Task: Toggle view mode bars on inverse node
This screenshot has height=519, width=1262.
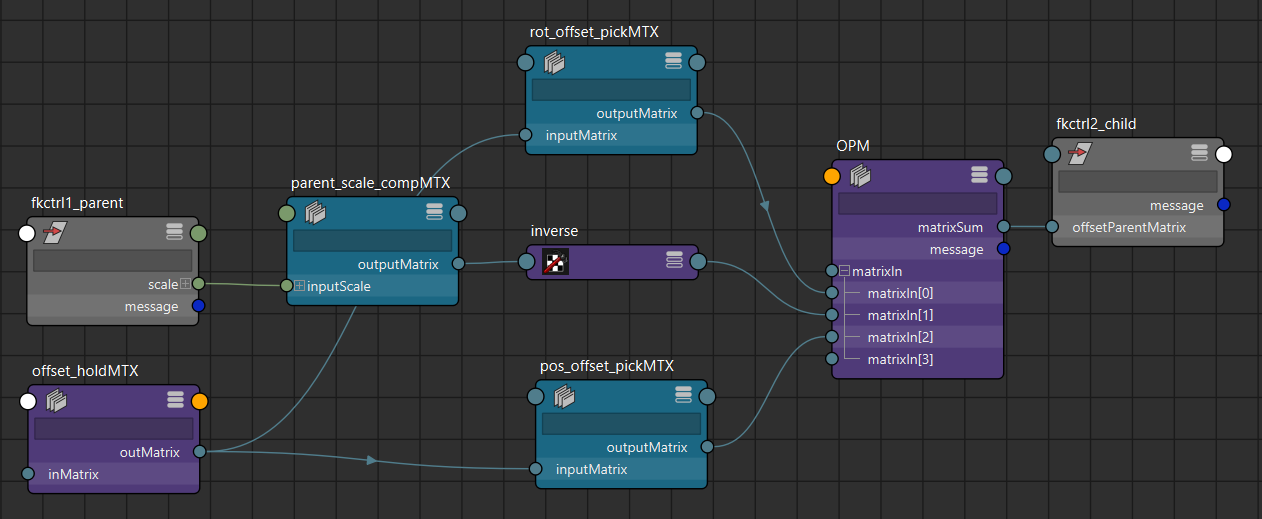Action: click(x=674, y=261)
